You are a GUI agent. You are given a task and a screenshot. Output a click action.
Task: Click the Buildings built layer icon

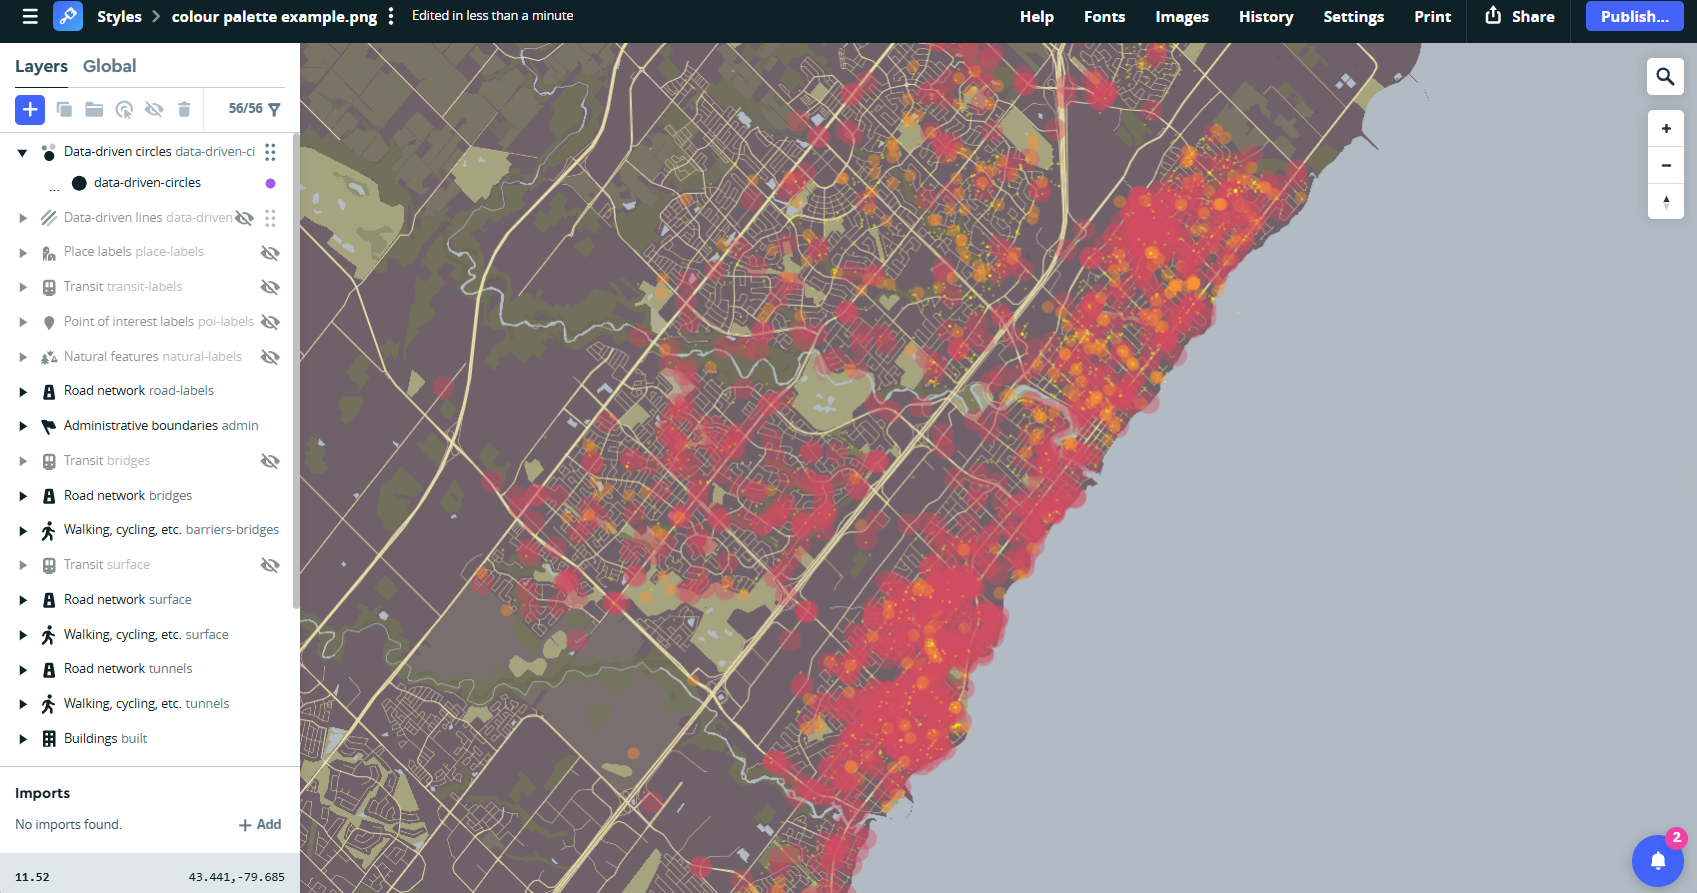pos(49,739)
